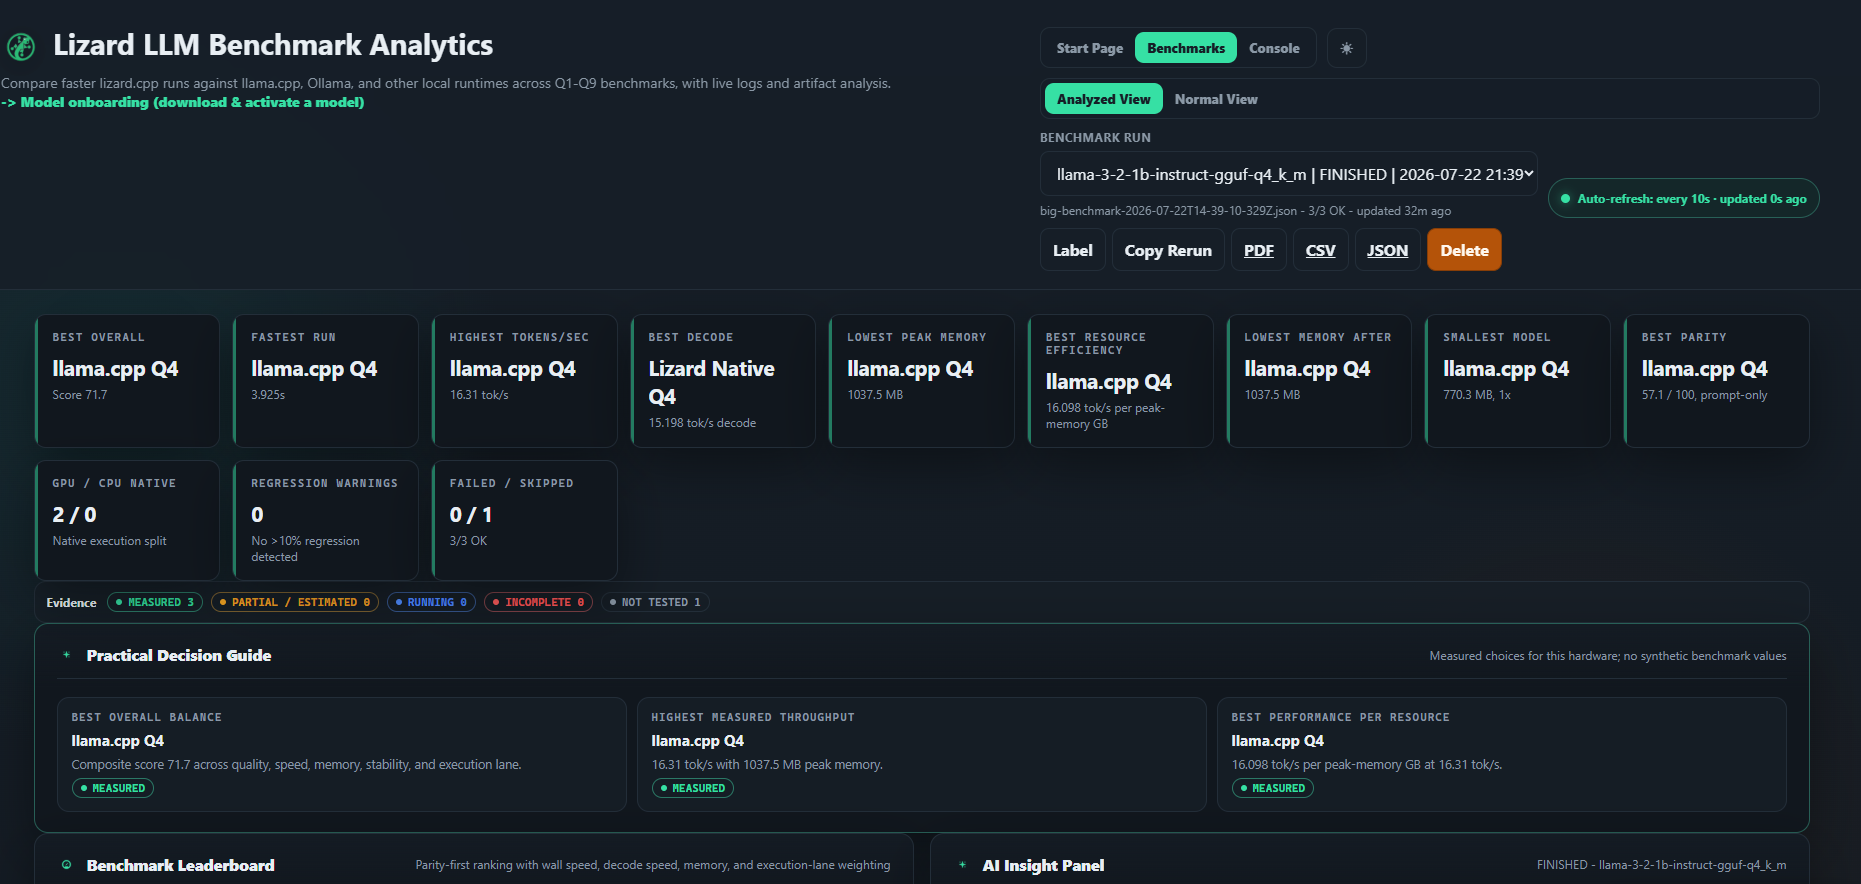Click the Best Parity card
The width and height of the screenshot is (1861, 884).
(1717, 381)
